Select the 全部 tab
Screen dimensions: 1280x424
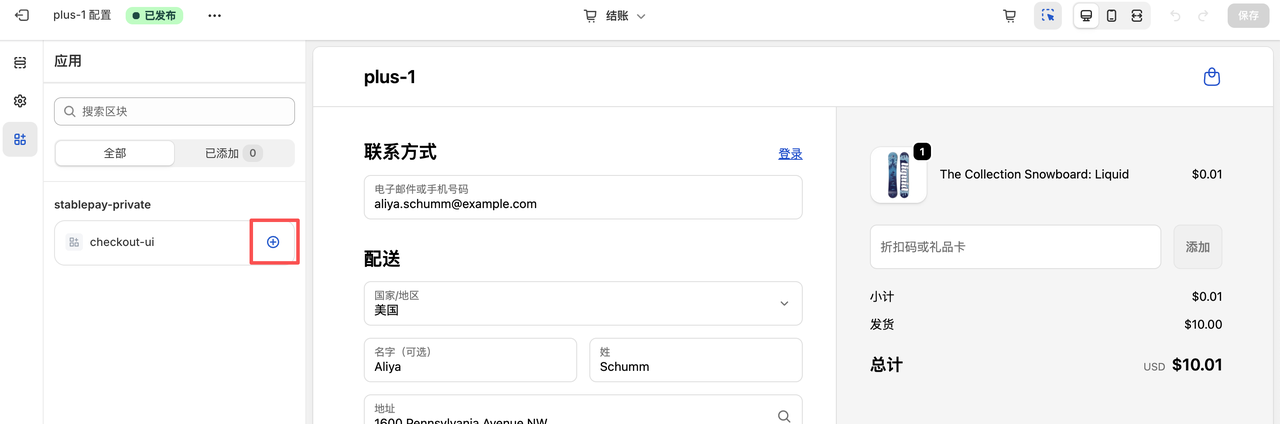115,153
